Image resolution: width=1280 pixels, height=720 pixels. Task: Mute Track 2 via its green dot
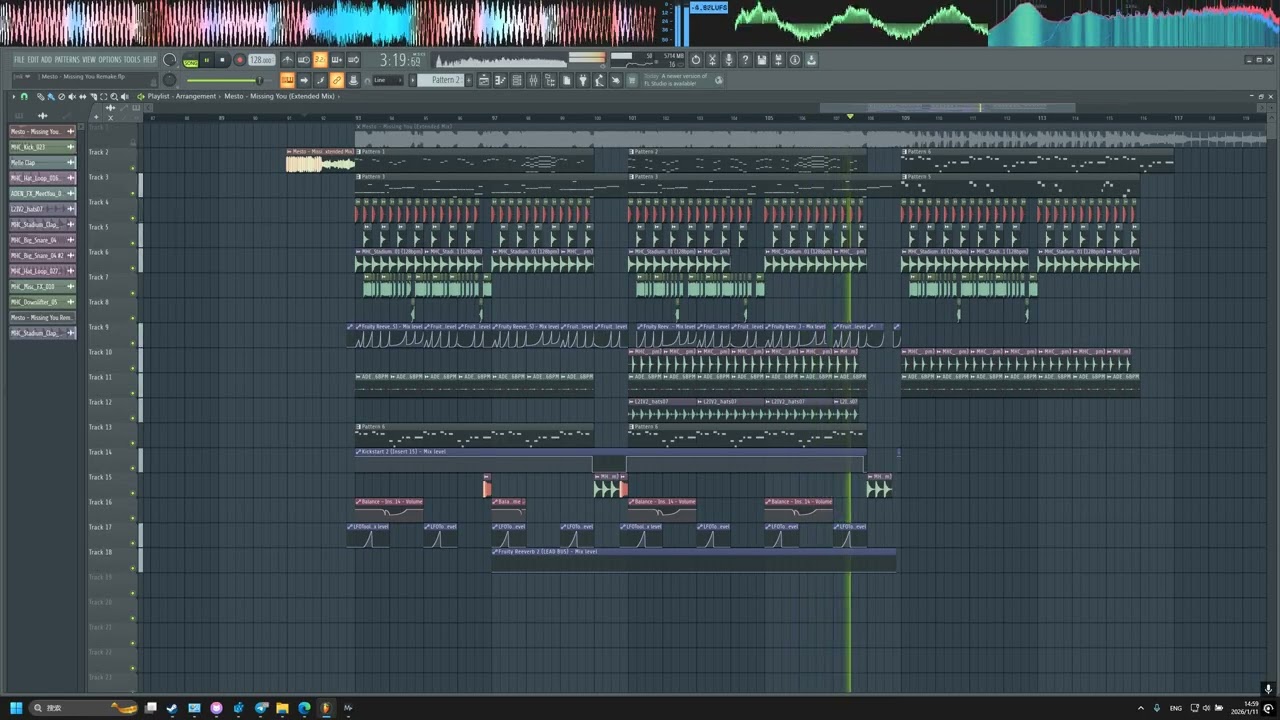click(133, 168)
